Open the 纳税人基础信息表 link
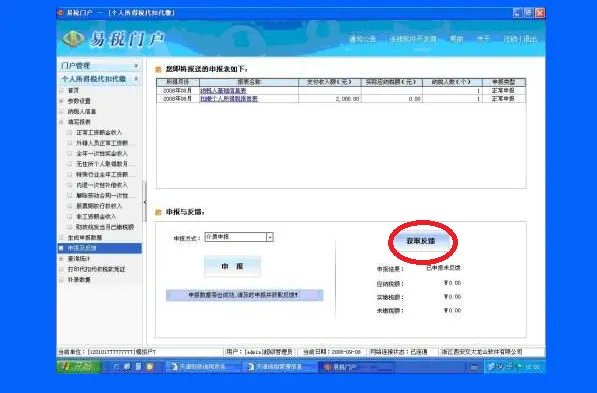Screen dimensions: 597x393 (223, 91)
